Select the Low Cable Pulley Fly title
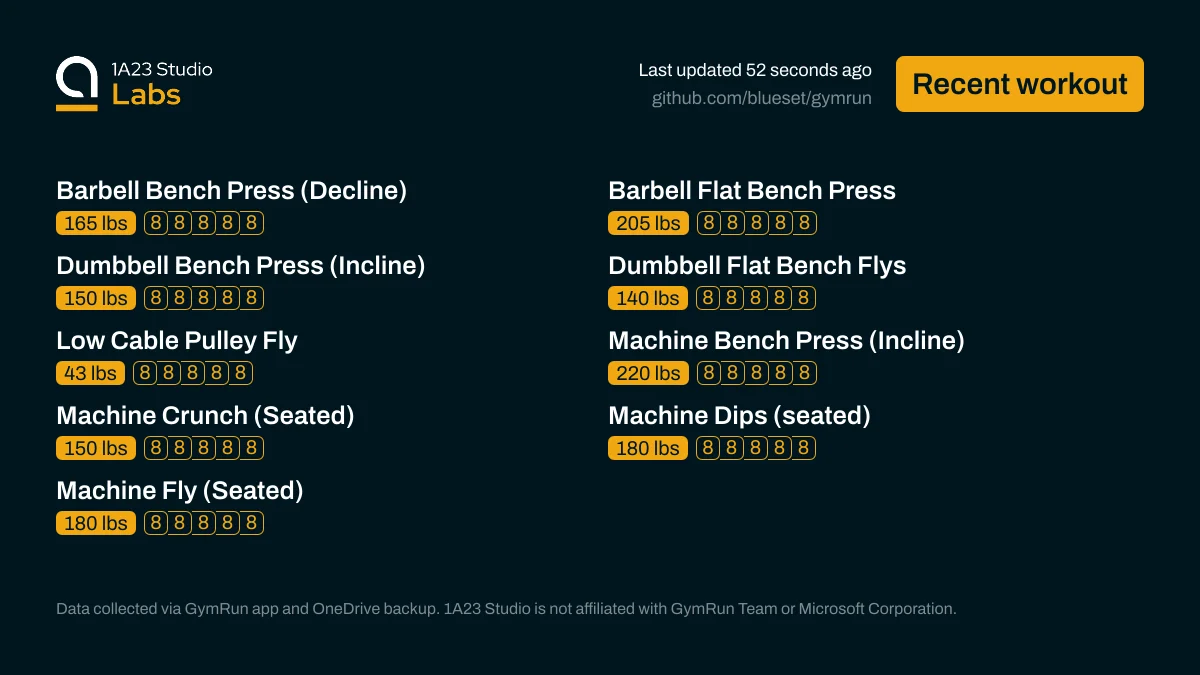This screenshot has height=675, width=1200. click(177, 340)
